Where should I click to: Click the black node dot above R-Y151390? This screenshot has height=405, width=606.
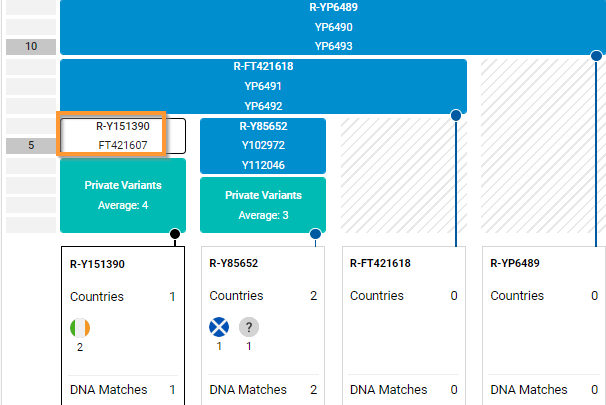coord(176,234)
